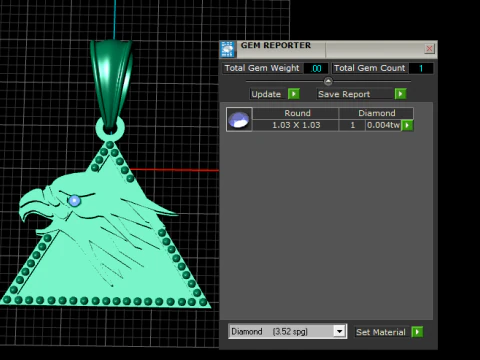The image size is (480, 360).
Task: Close the Gem Reporter panel
Action: [429, 49]
